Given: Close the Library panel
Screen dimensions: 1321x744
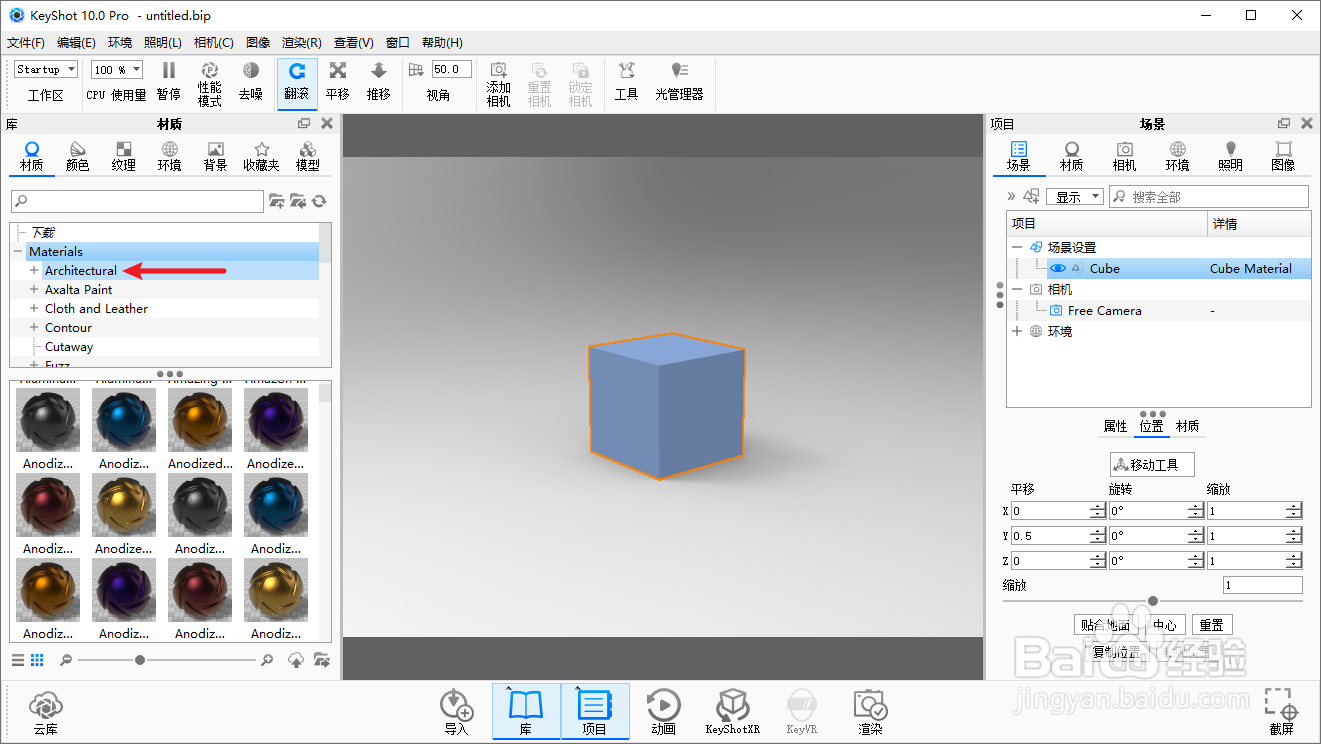Looking at the screenshot, I should [x=327, y=123].
